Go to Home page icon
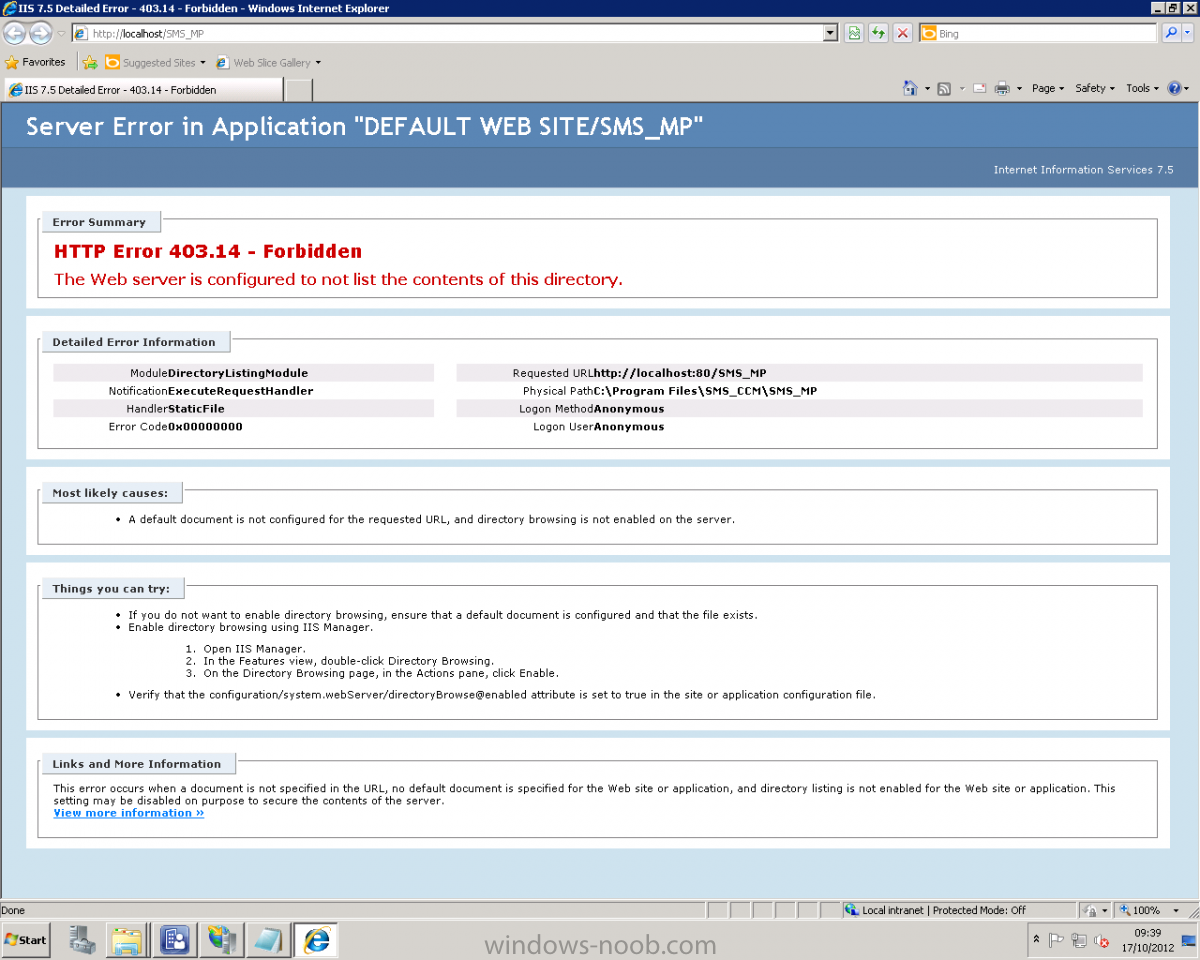 910,88
